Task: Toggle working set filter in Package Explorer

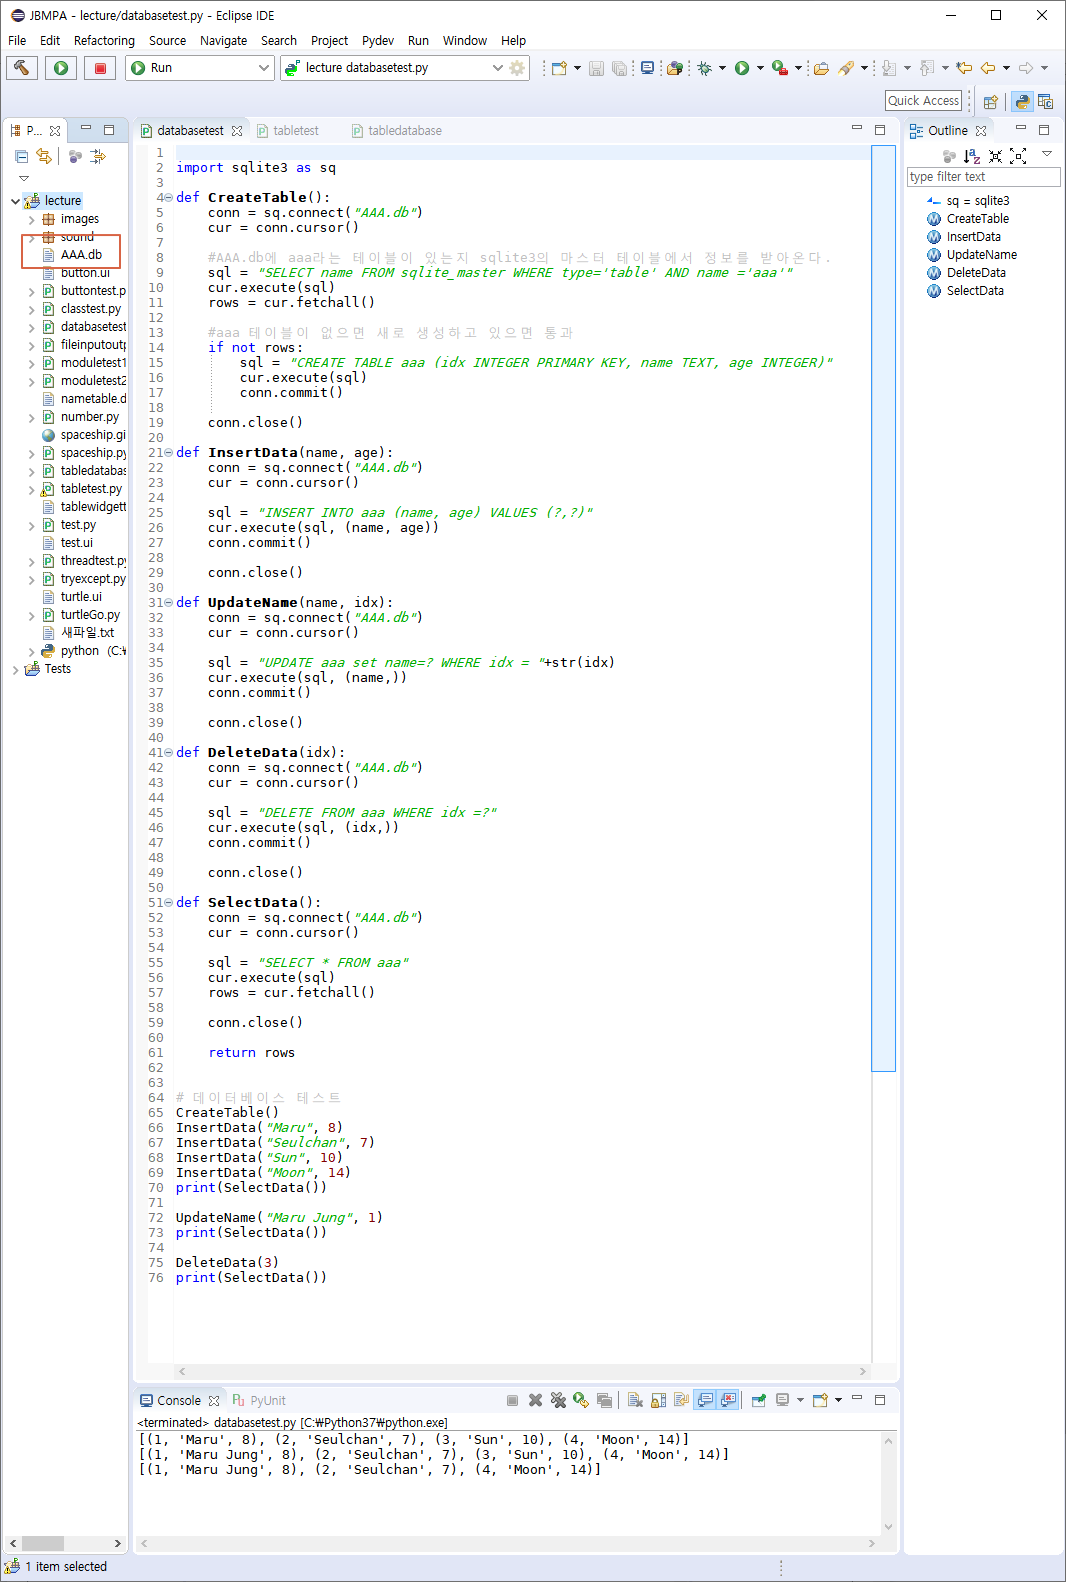Action: tap(75, 156)
